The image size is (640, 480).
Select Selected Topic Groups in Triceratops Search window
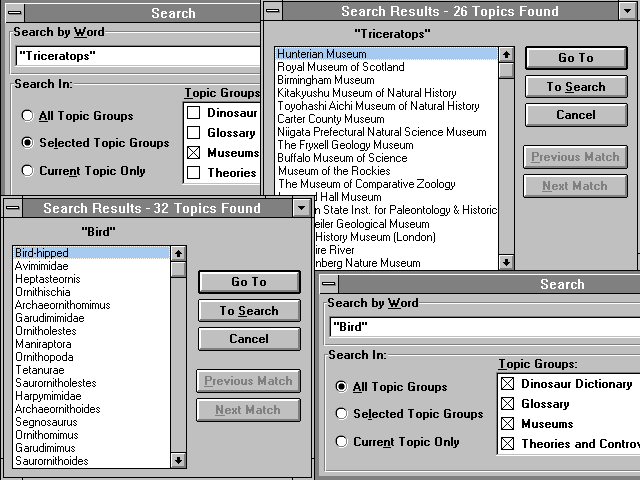pos(96,143)
